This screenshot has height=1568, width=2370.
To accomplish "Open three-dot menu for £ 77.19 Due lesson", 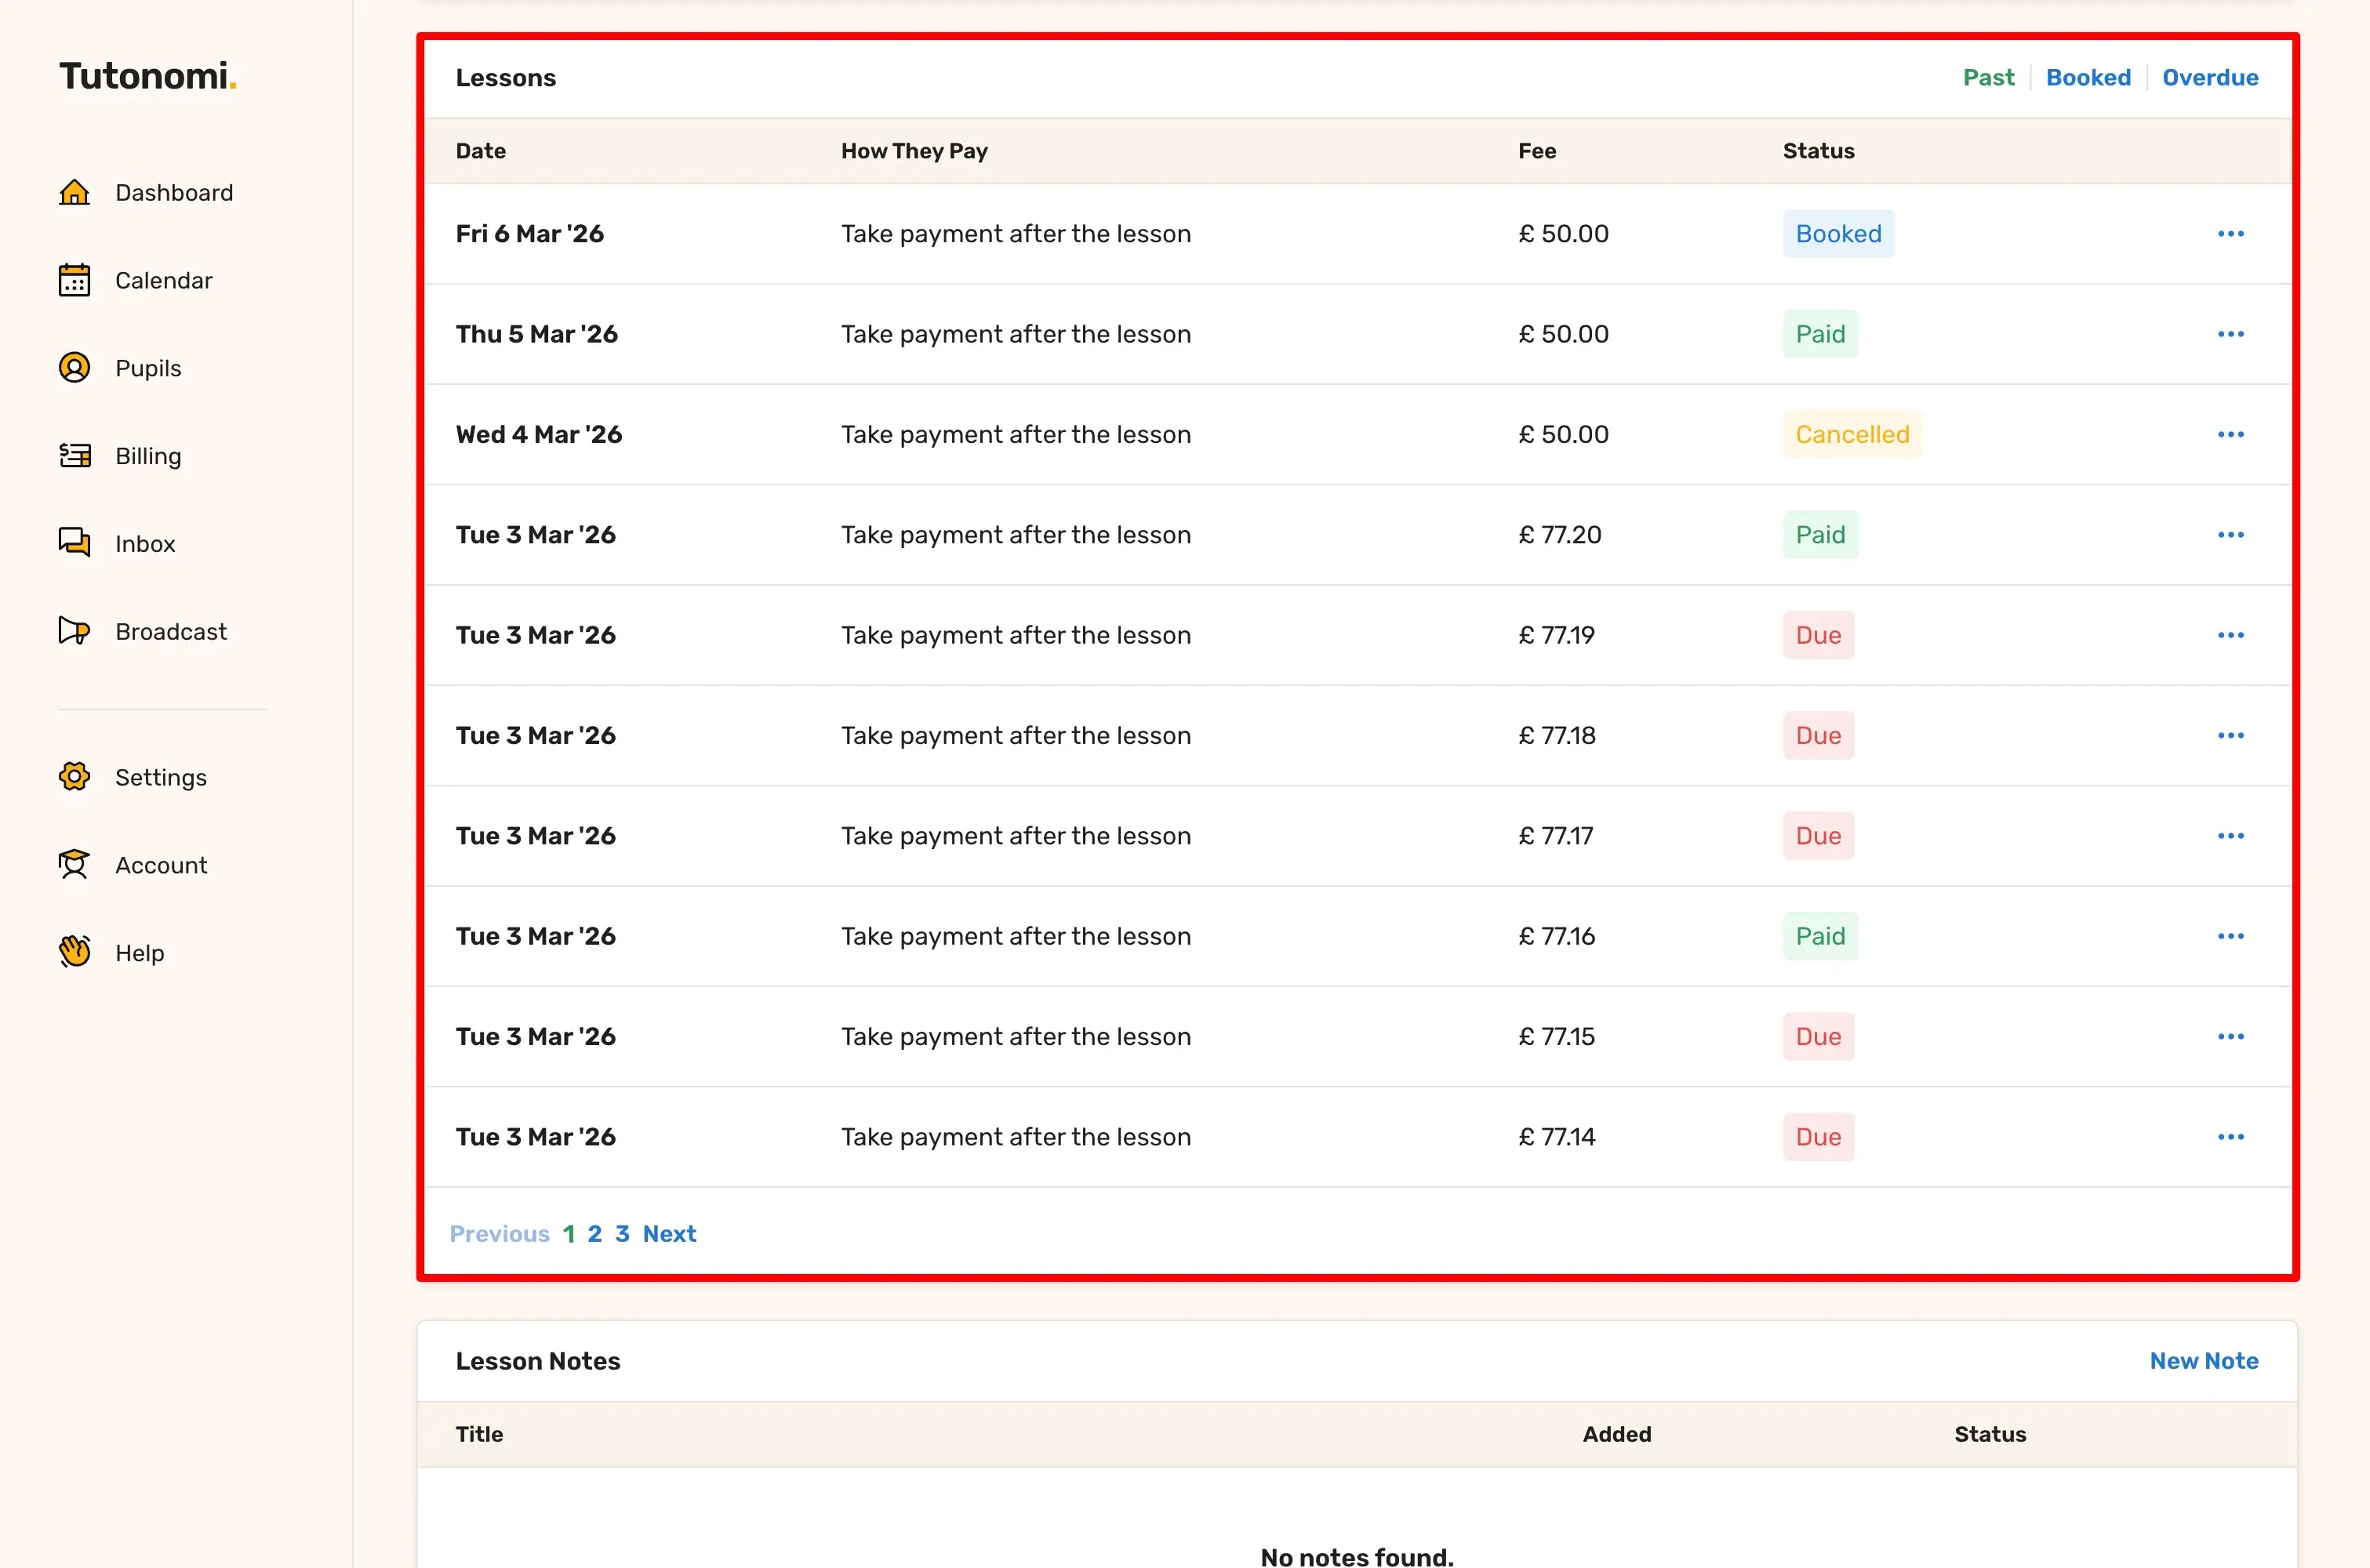I will coord(2230,636).
